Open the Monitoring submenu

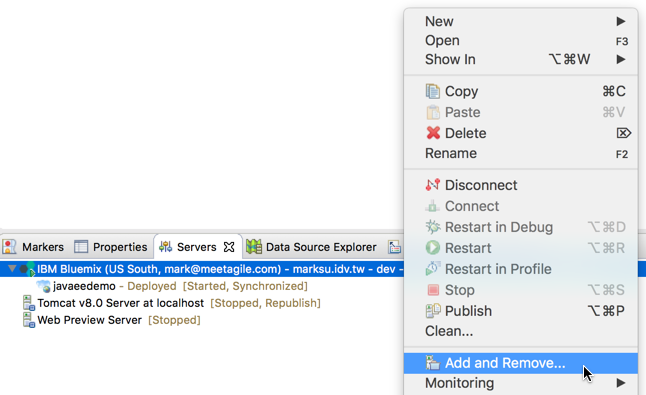(x=521, y=383)
